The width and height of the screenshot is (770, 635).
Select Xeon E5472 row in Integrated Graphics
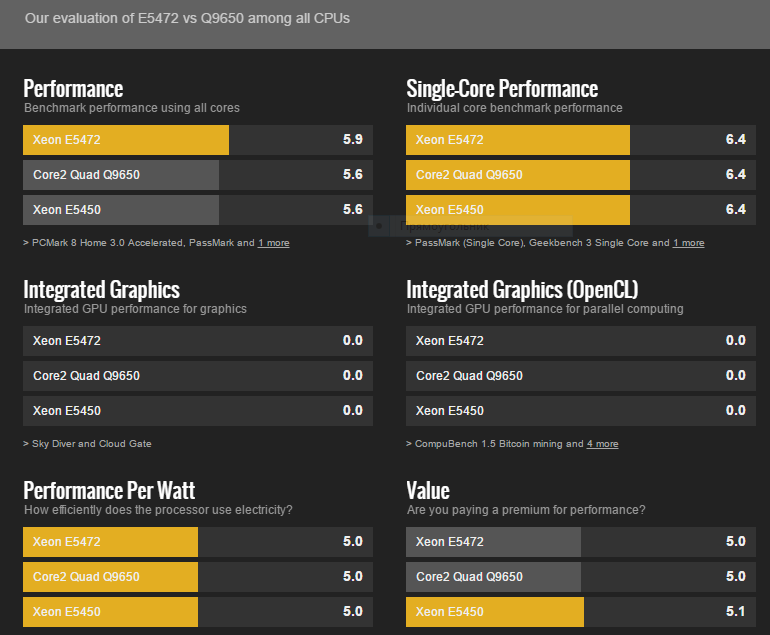point(198,341)
